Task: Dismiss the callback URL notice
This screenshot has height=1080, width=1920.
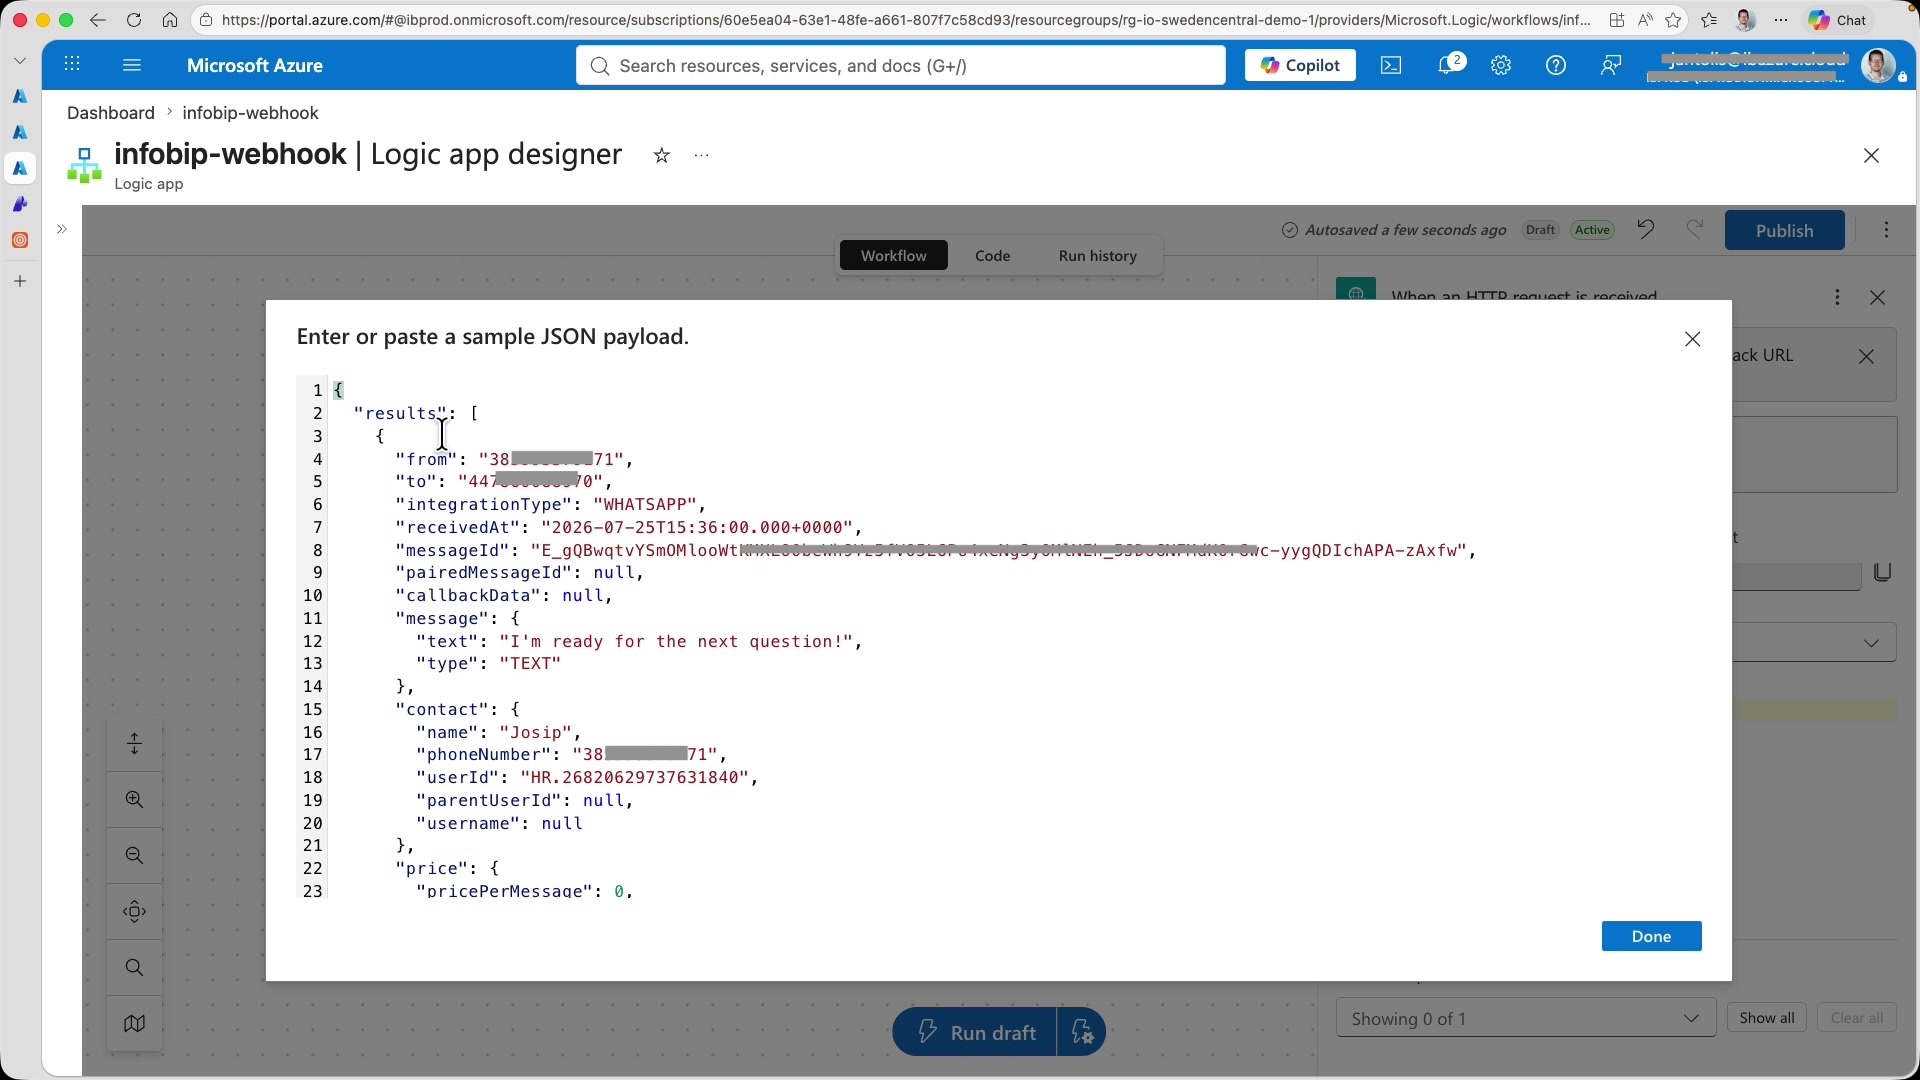Action: click(x=1866, y=356)
